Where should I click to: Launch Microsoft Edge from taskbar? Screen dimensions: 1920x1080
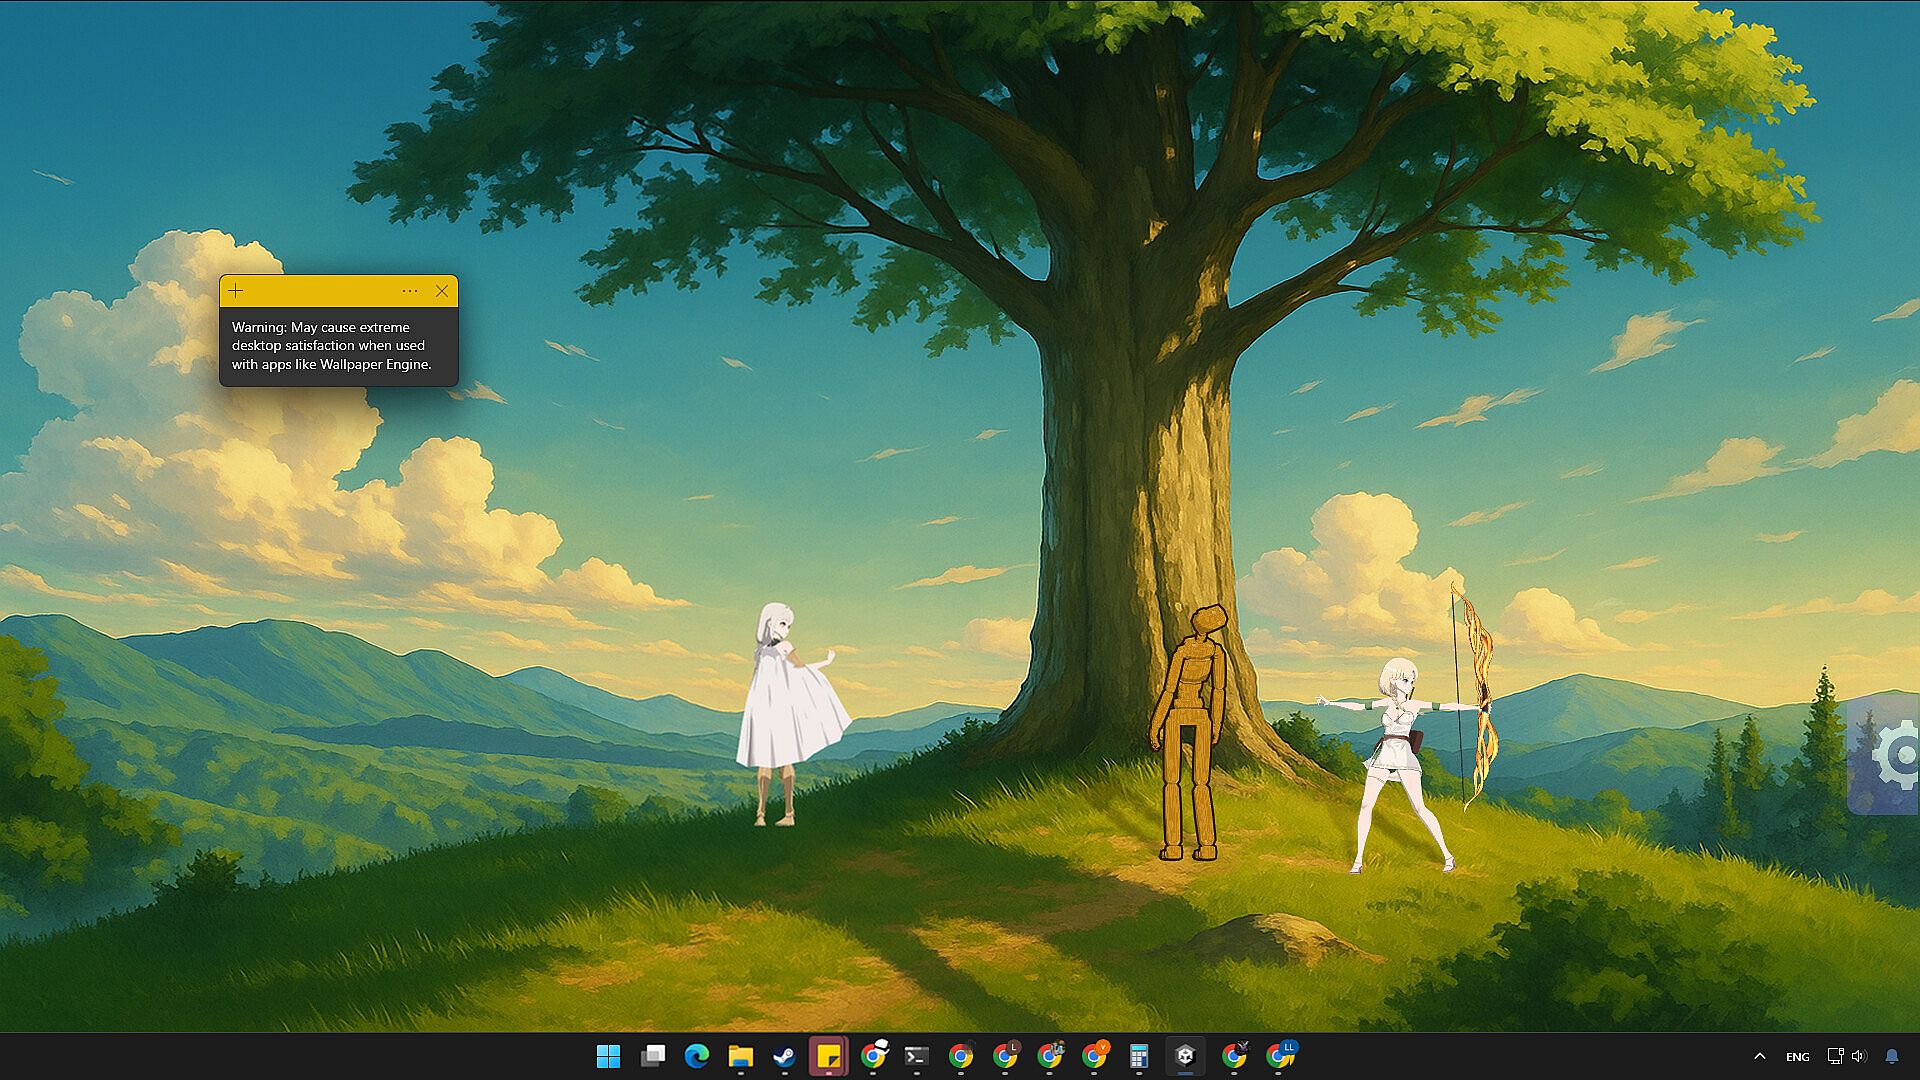697,1056
